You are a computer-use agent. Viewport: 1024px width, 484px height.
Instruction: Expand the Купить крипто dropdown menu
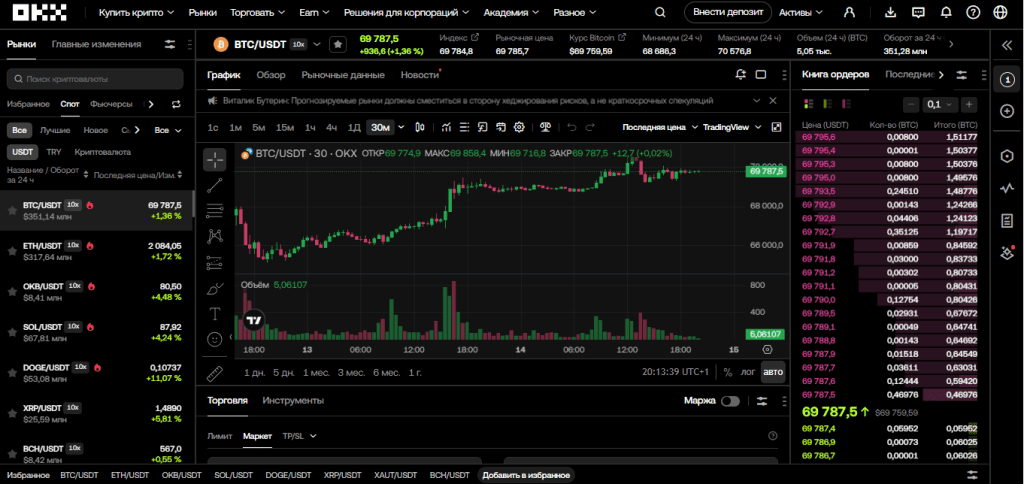[x=136, y=12]
